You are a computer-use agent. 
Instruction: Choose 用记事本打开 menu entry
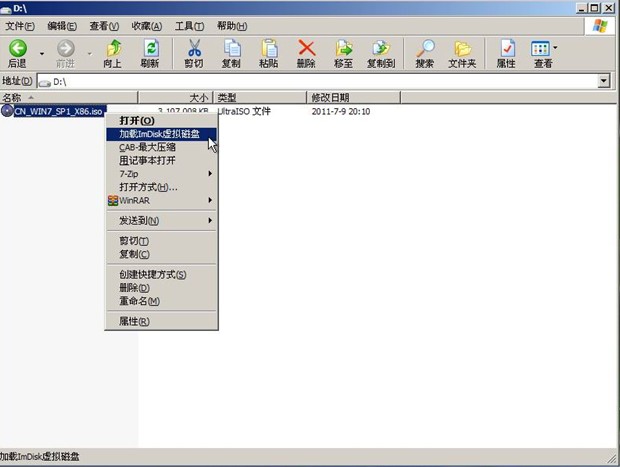coord(161,161)
